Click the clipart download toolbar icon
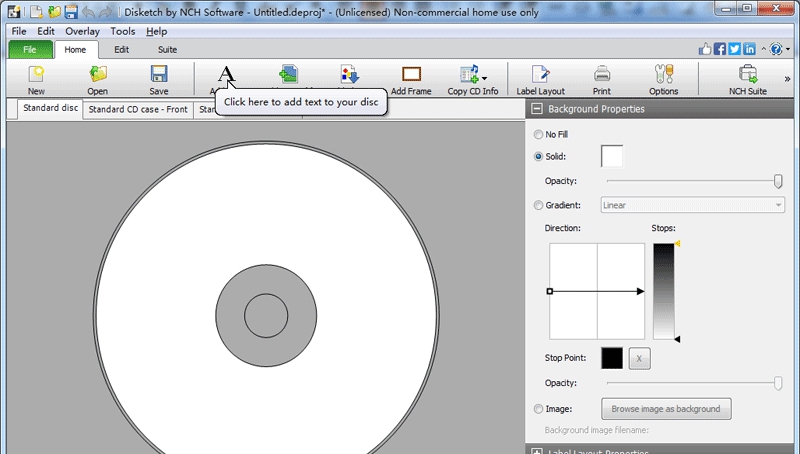 (x=350, y=74)
